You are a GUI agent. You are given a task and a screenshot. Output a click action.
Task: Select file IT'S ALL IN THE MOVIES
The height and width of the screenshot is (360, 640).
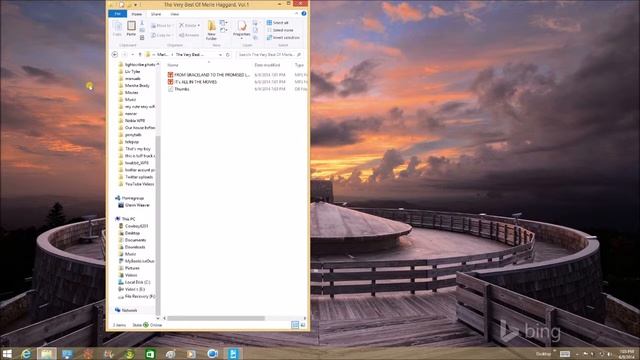[192, 82]
